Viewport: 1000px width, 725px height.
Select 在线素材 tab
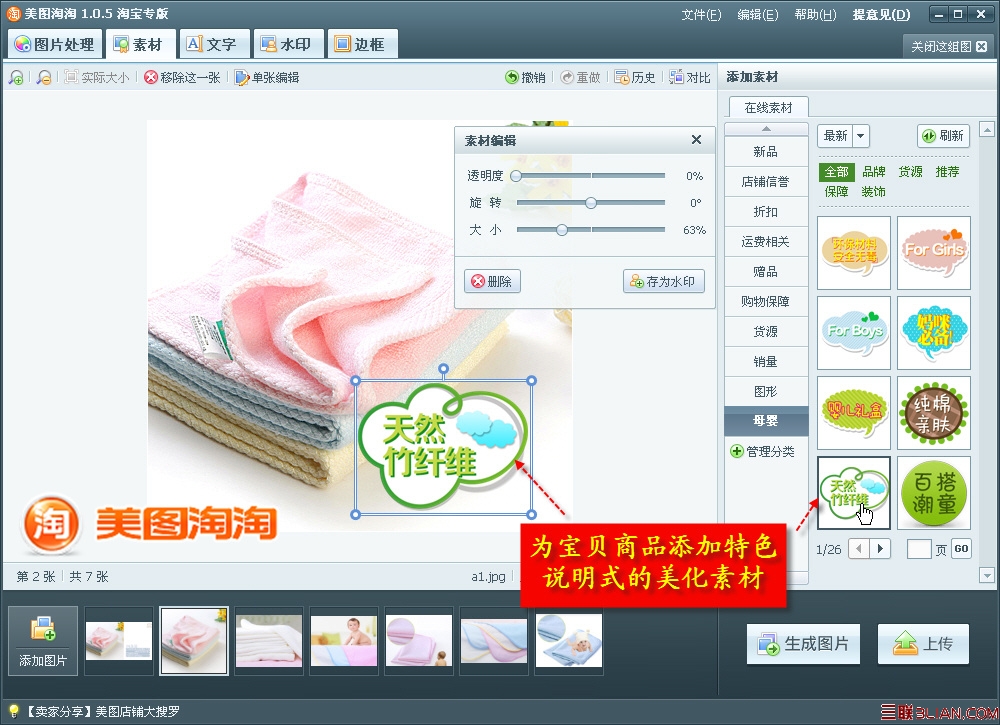click(x=768, y=108)
